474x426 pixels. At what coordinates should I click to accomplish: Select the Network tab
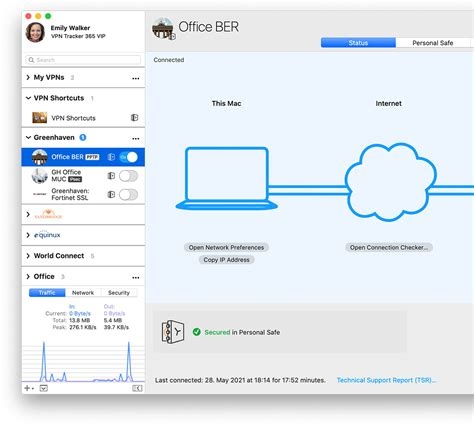tap(83, 293)
